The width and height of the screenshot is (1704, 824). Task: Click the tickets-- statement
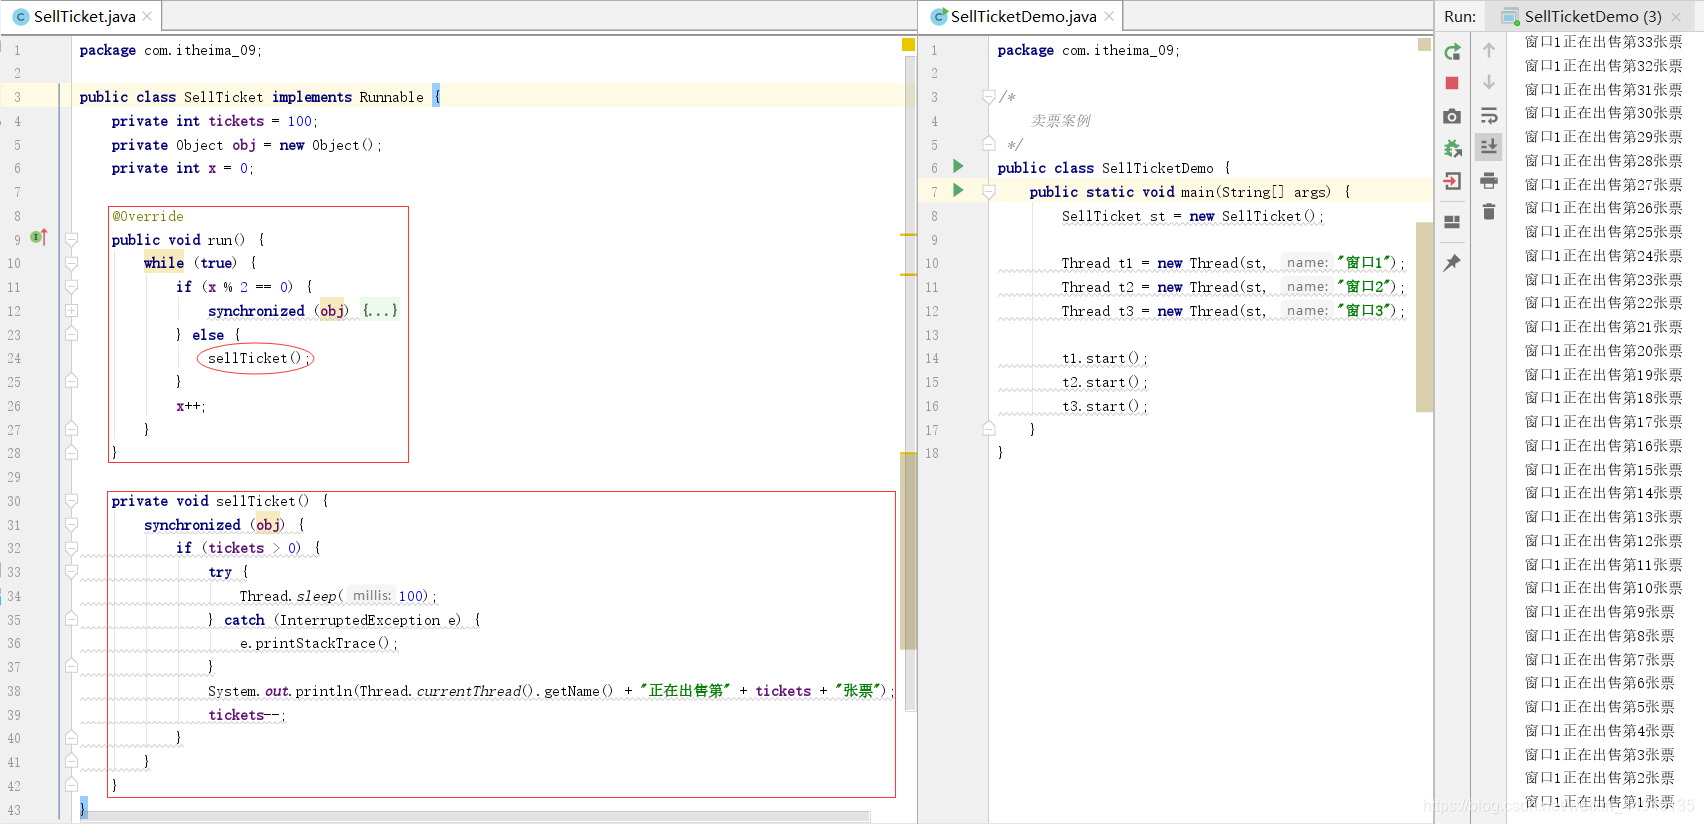point(247,715)
